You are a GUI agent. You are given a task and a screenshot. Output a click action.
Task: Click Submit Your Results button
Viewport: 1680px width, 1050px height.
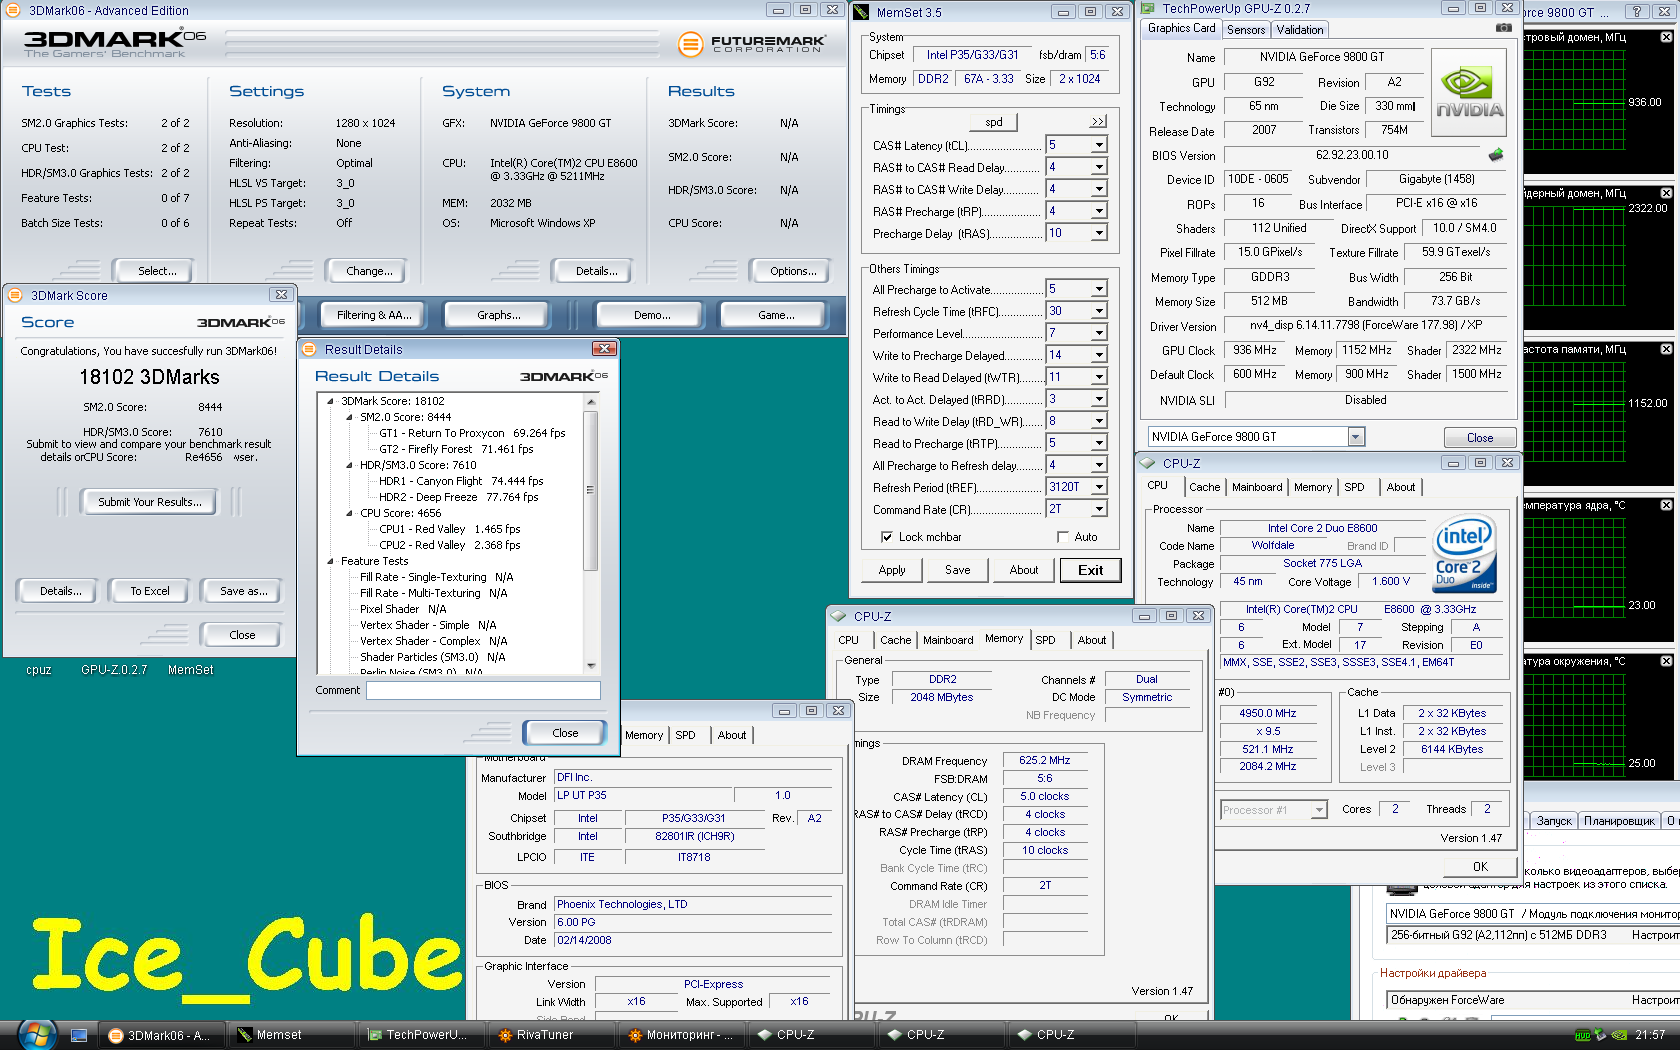[150, 502]
